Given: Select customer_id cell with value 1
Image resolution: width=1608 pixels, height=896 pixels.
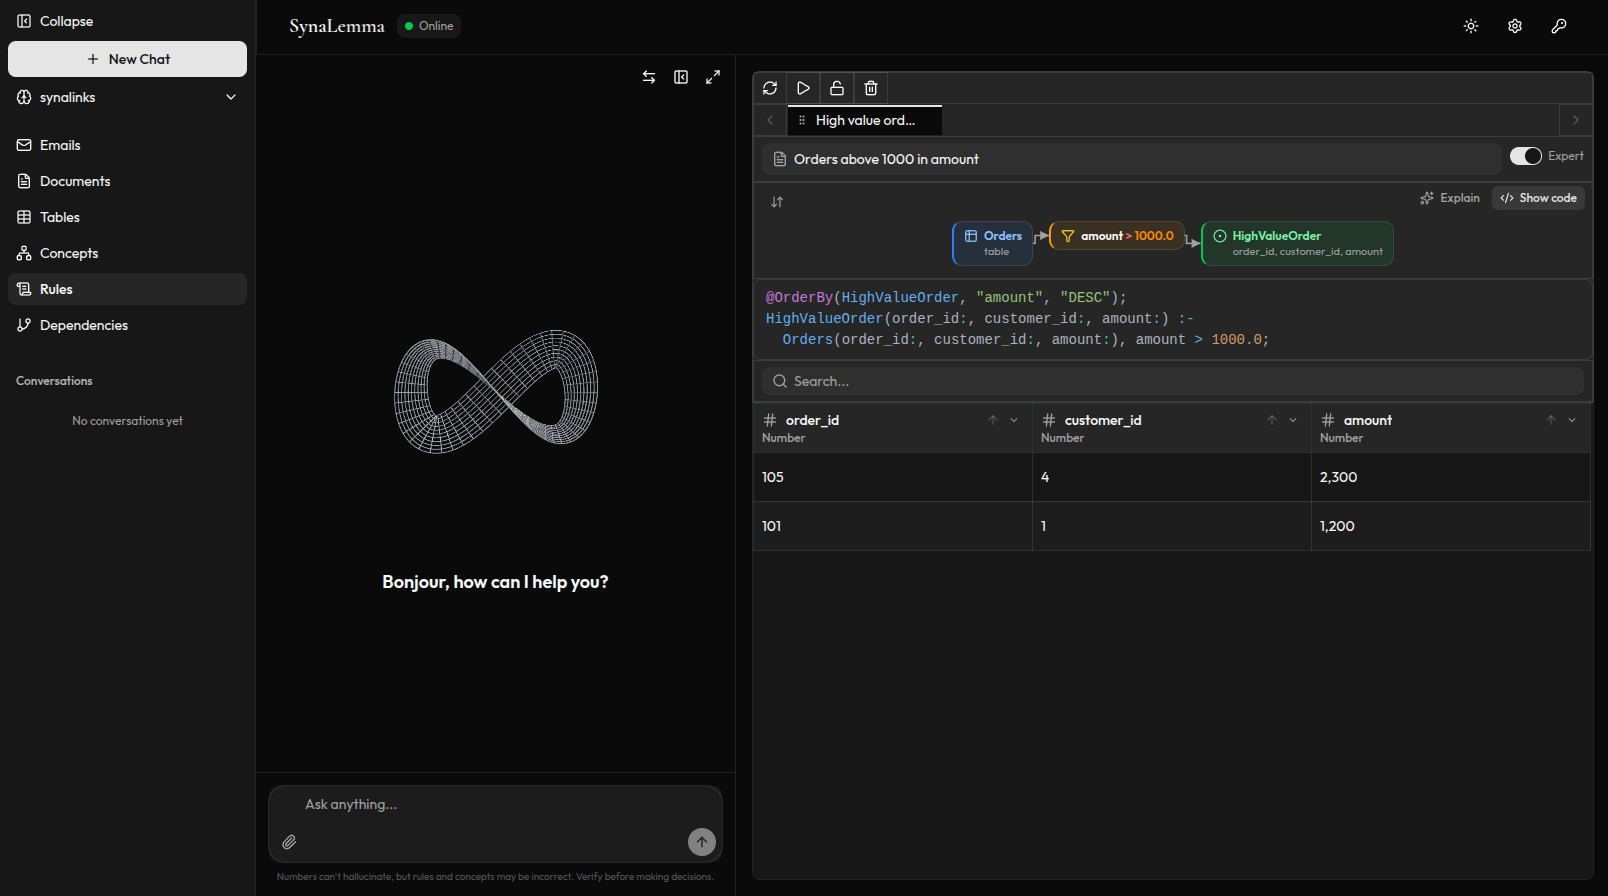Looking at the screenshot, I should (1172, 526).
